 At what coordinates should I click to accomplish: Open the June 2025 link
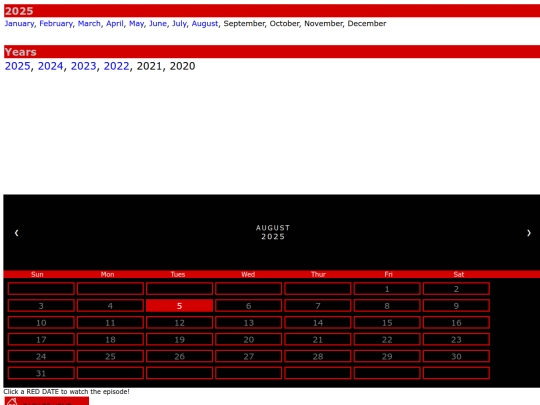point(158,23)
